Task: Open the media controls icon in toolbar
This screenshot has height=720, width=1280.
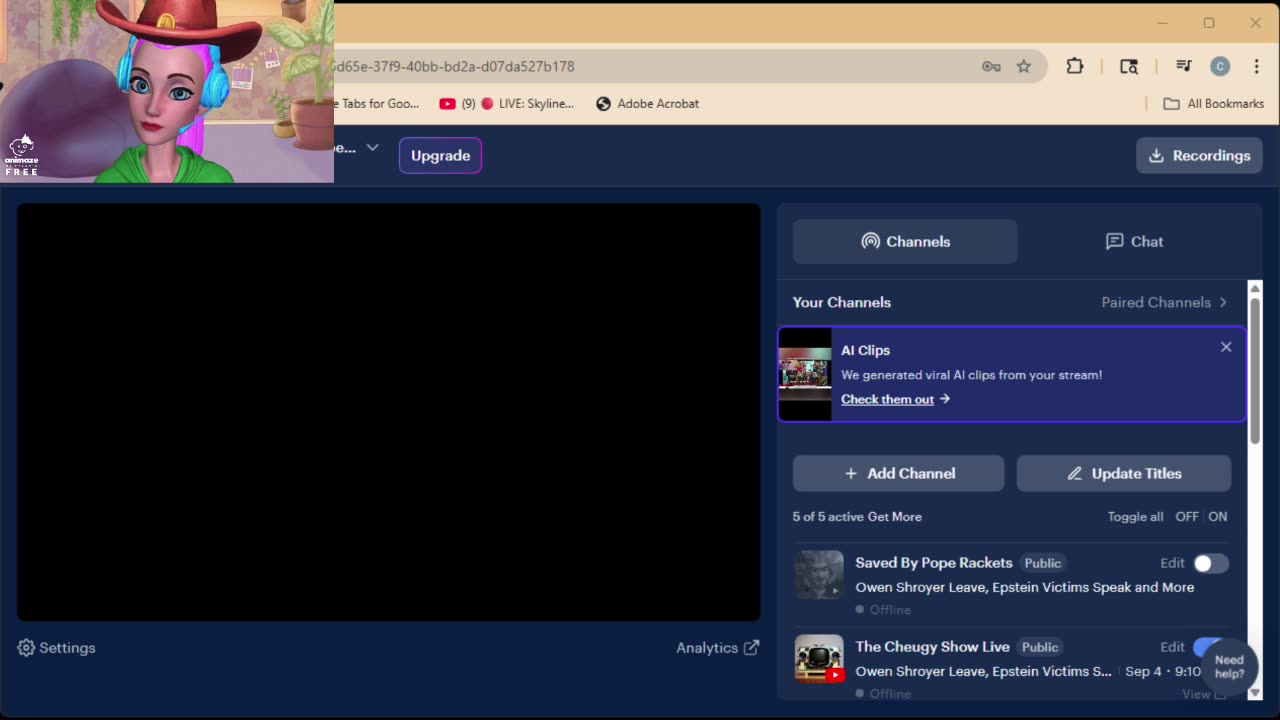Action: pos(1184,66)
